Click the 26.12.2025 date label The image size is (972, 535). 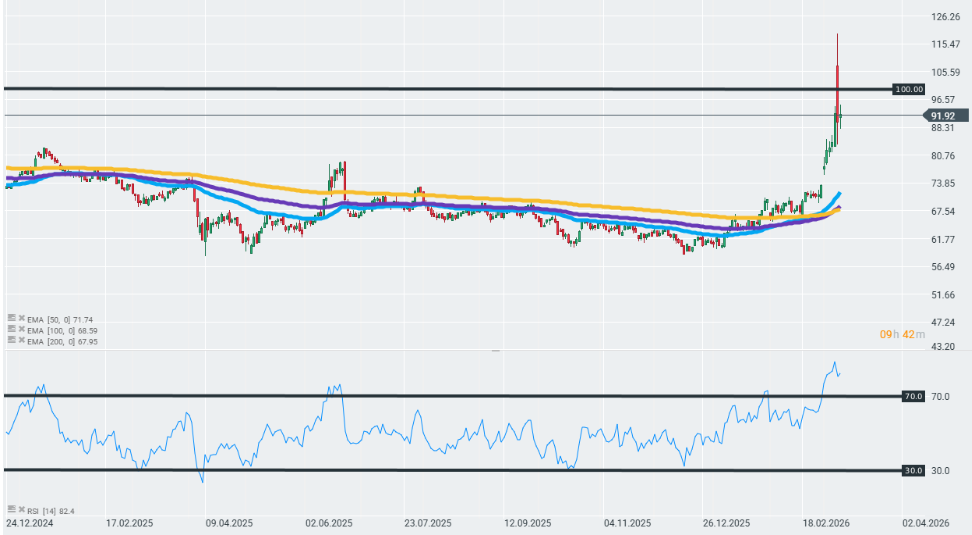[x=727, y=523]
